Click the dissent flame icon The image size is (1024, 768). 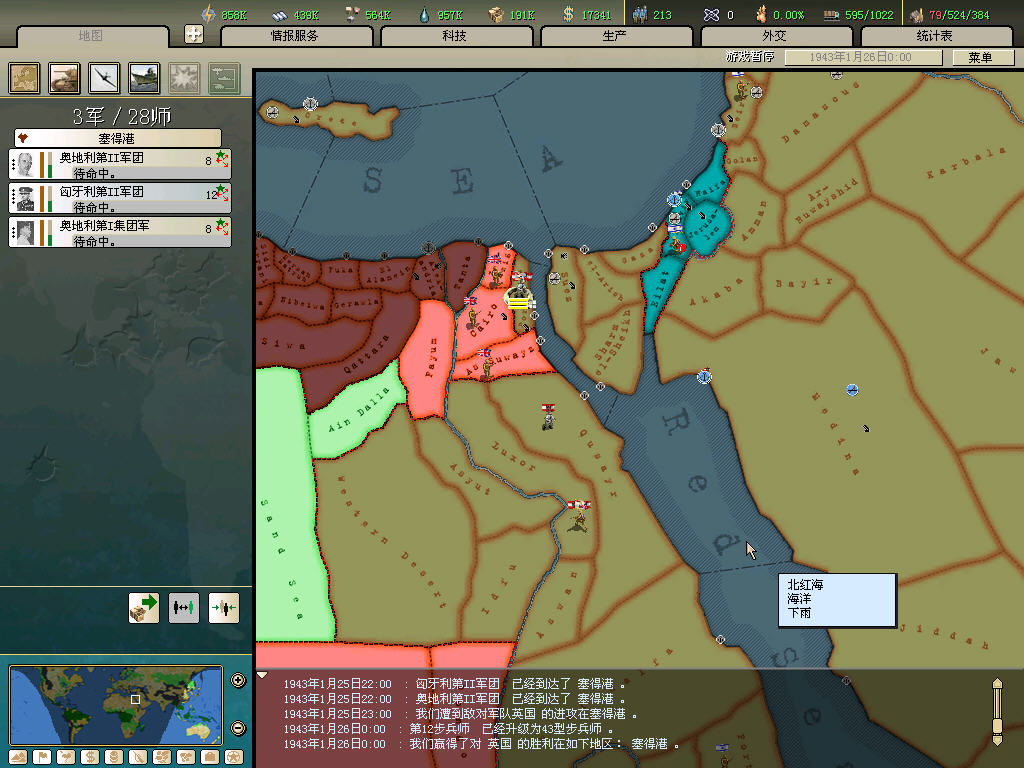tap(761, 14)
